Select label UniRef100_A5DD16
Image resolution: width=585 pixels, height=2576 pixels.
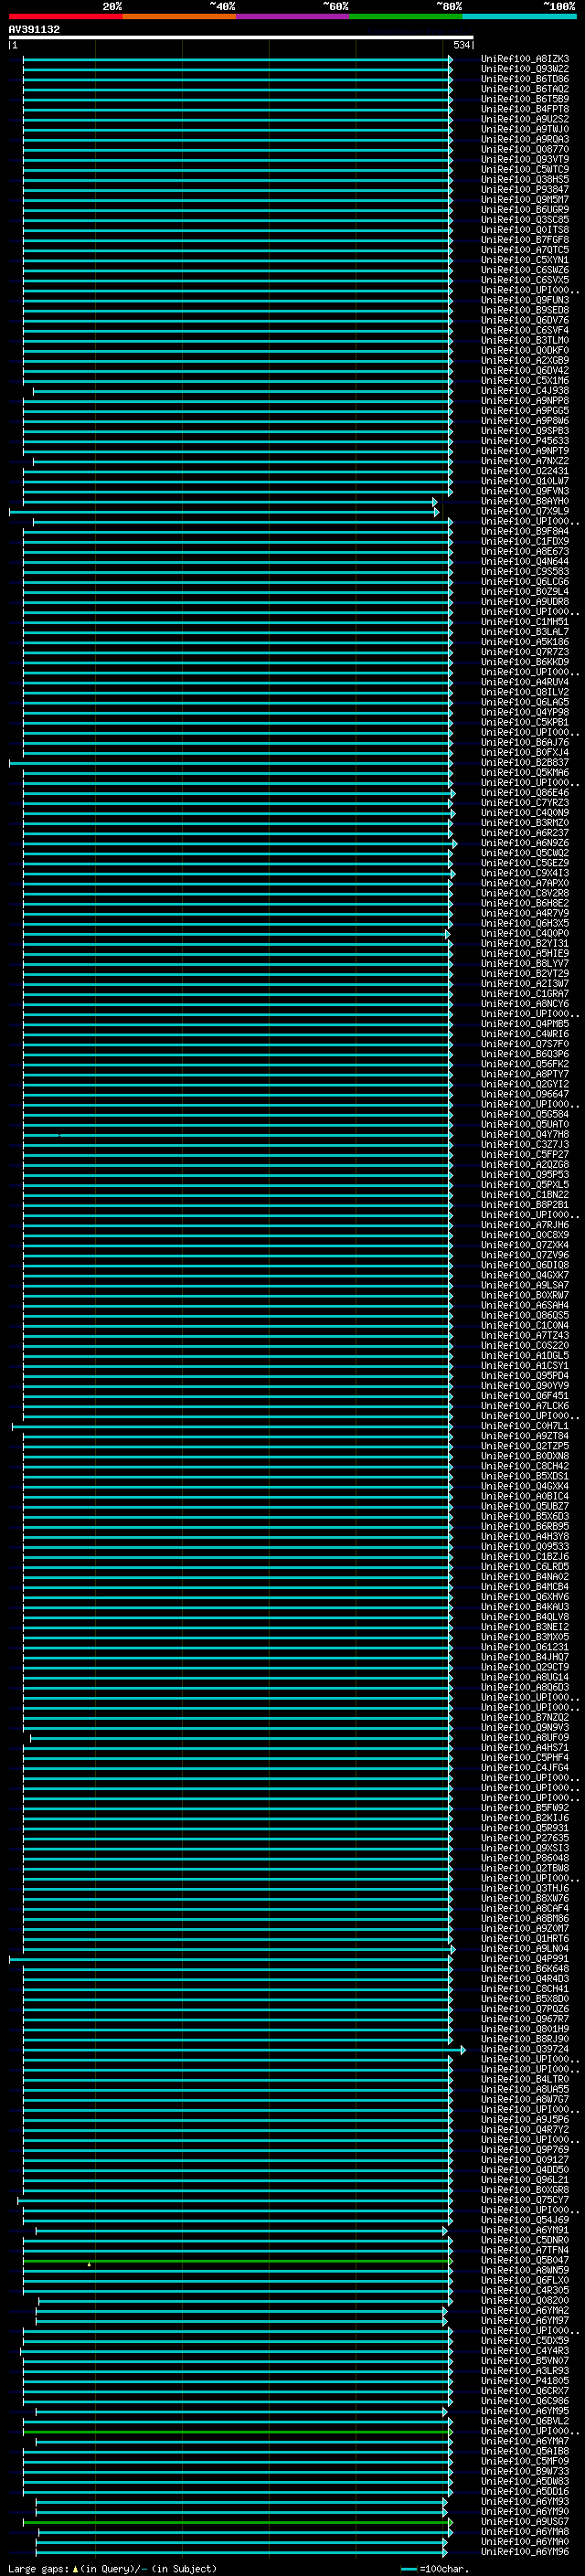point(525,2491)
